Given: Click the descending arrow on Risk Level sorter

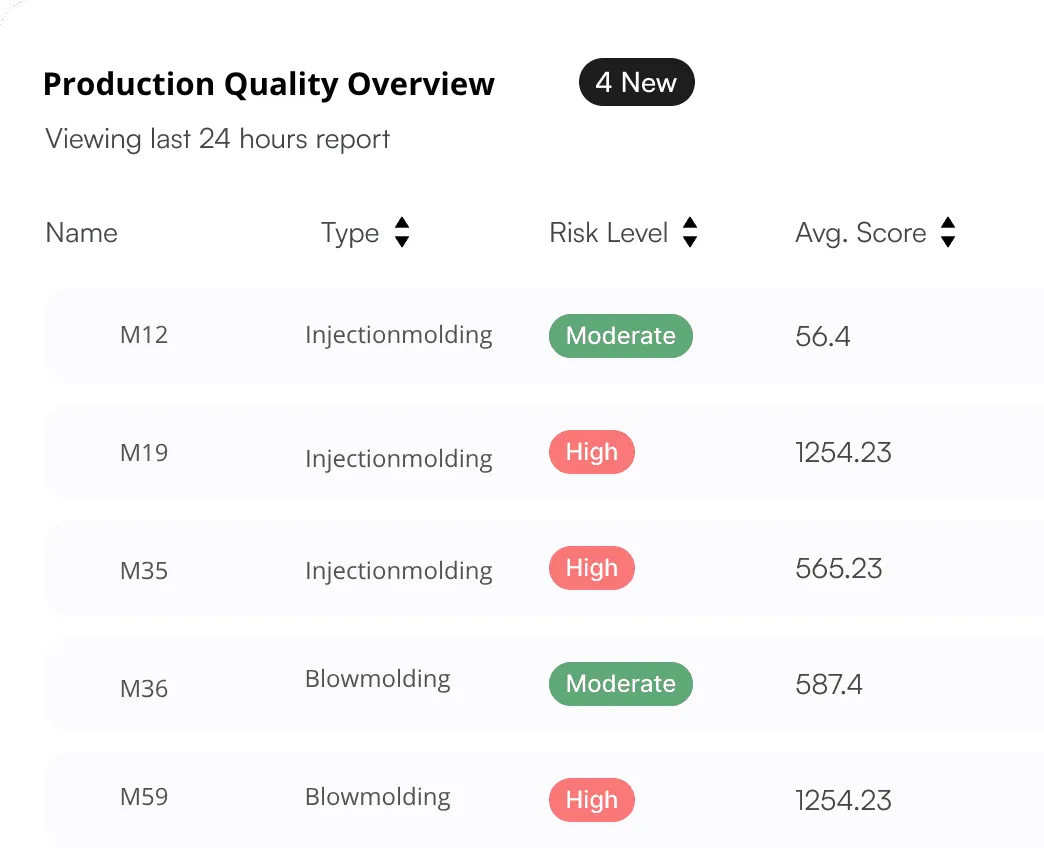Looking at the screenshot, I should point(690,240).
